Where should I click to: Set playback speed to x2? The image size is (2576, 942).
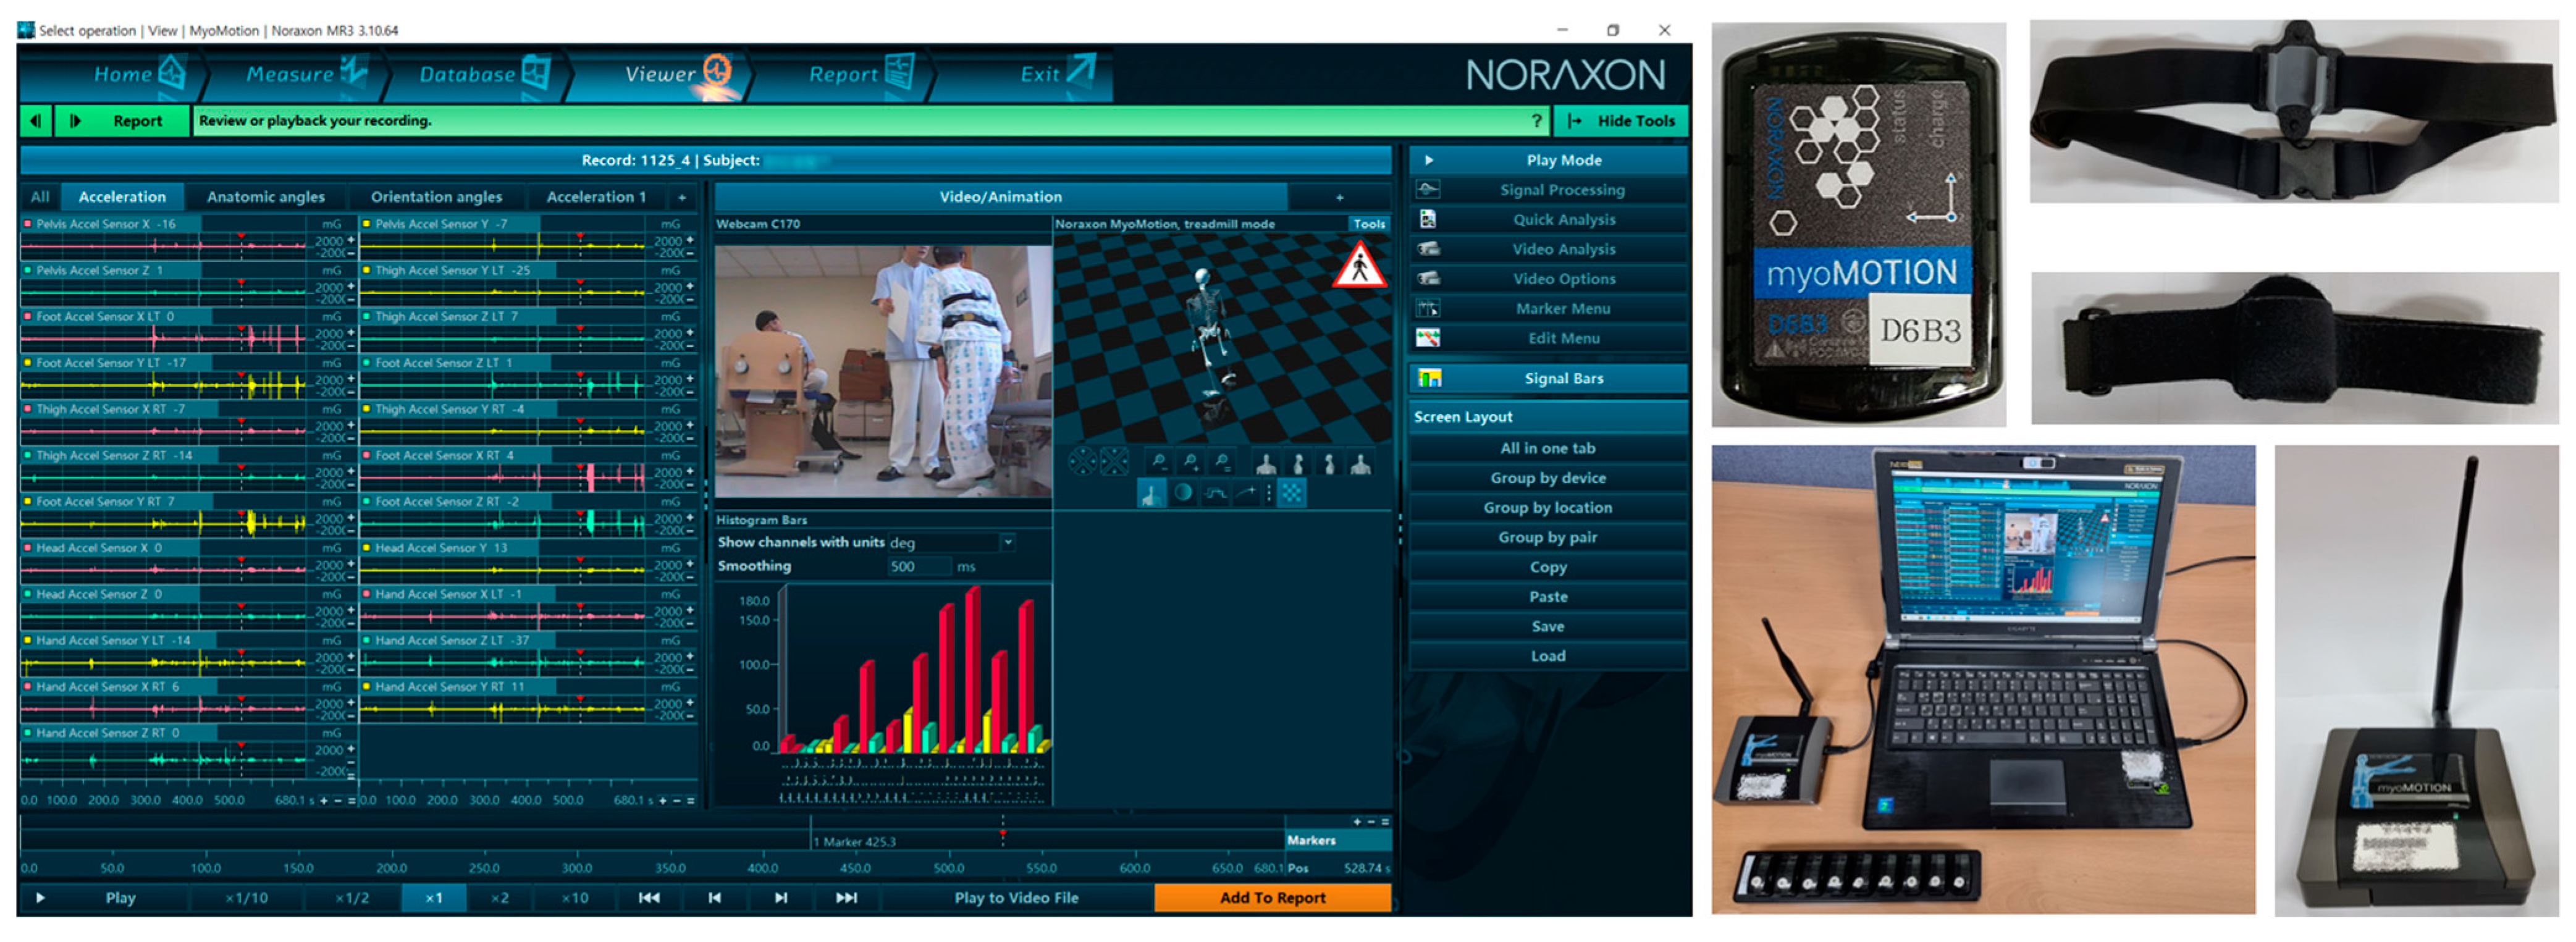500,898
